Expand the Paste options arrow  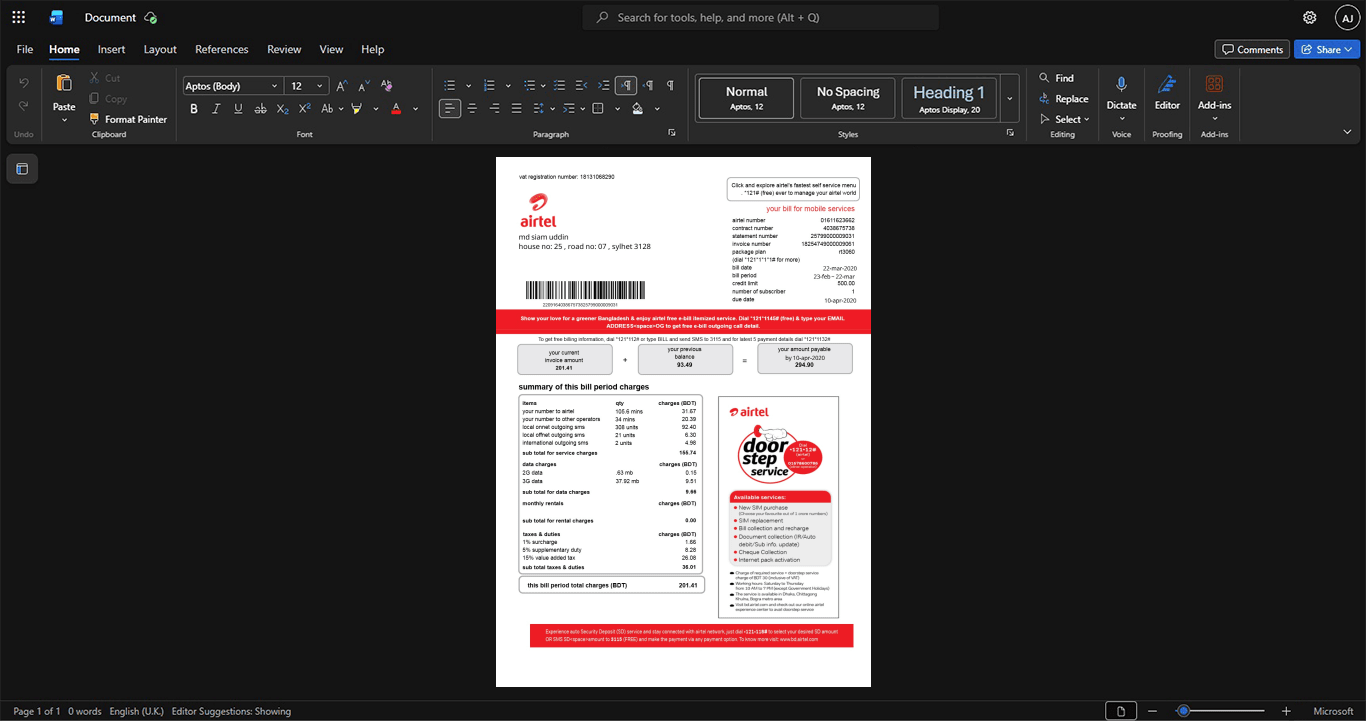click(x=64, y=120)
